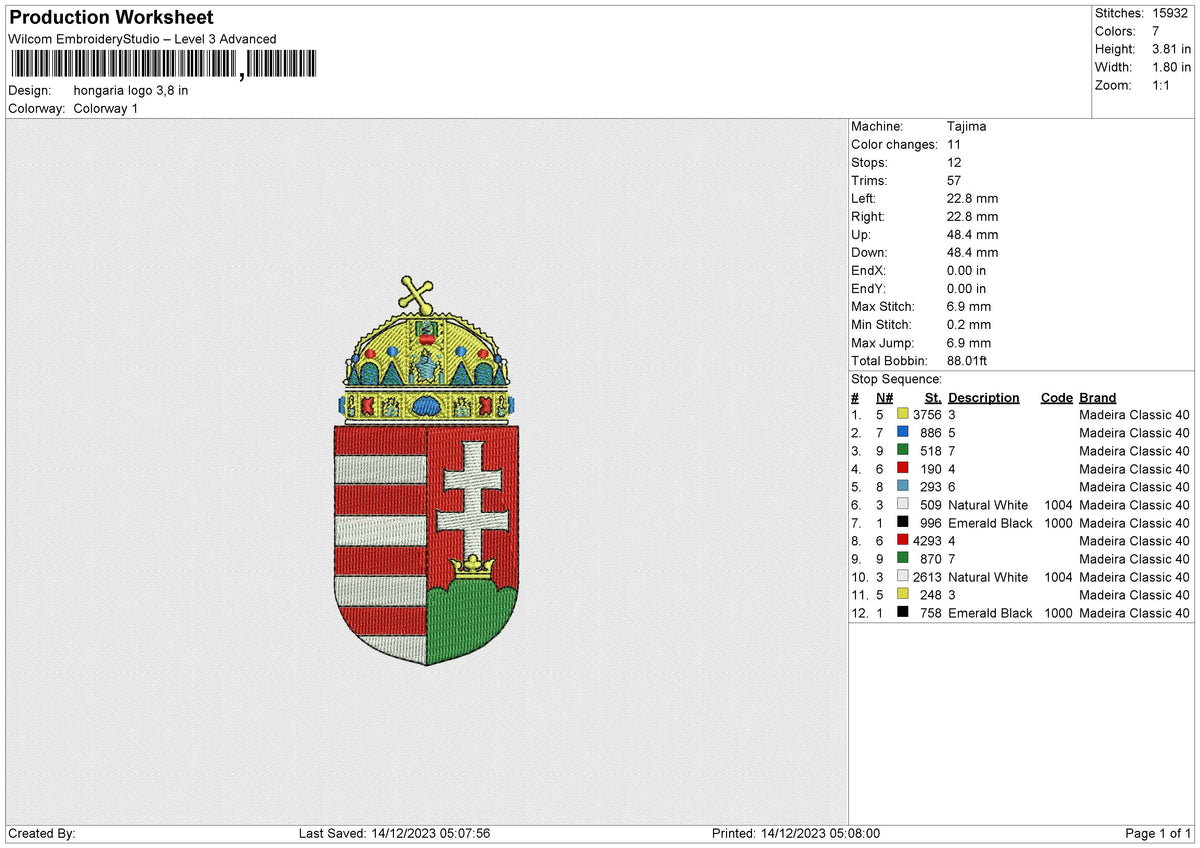Click 'Madeira Classic 40' brand in stop 1
This screenshot has width=1200, height=848.
[x=1134, y=415]
